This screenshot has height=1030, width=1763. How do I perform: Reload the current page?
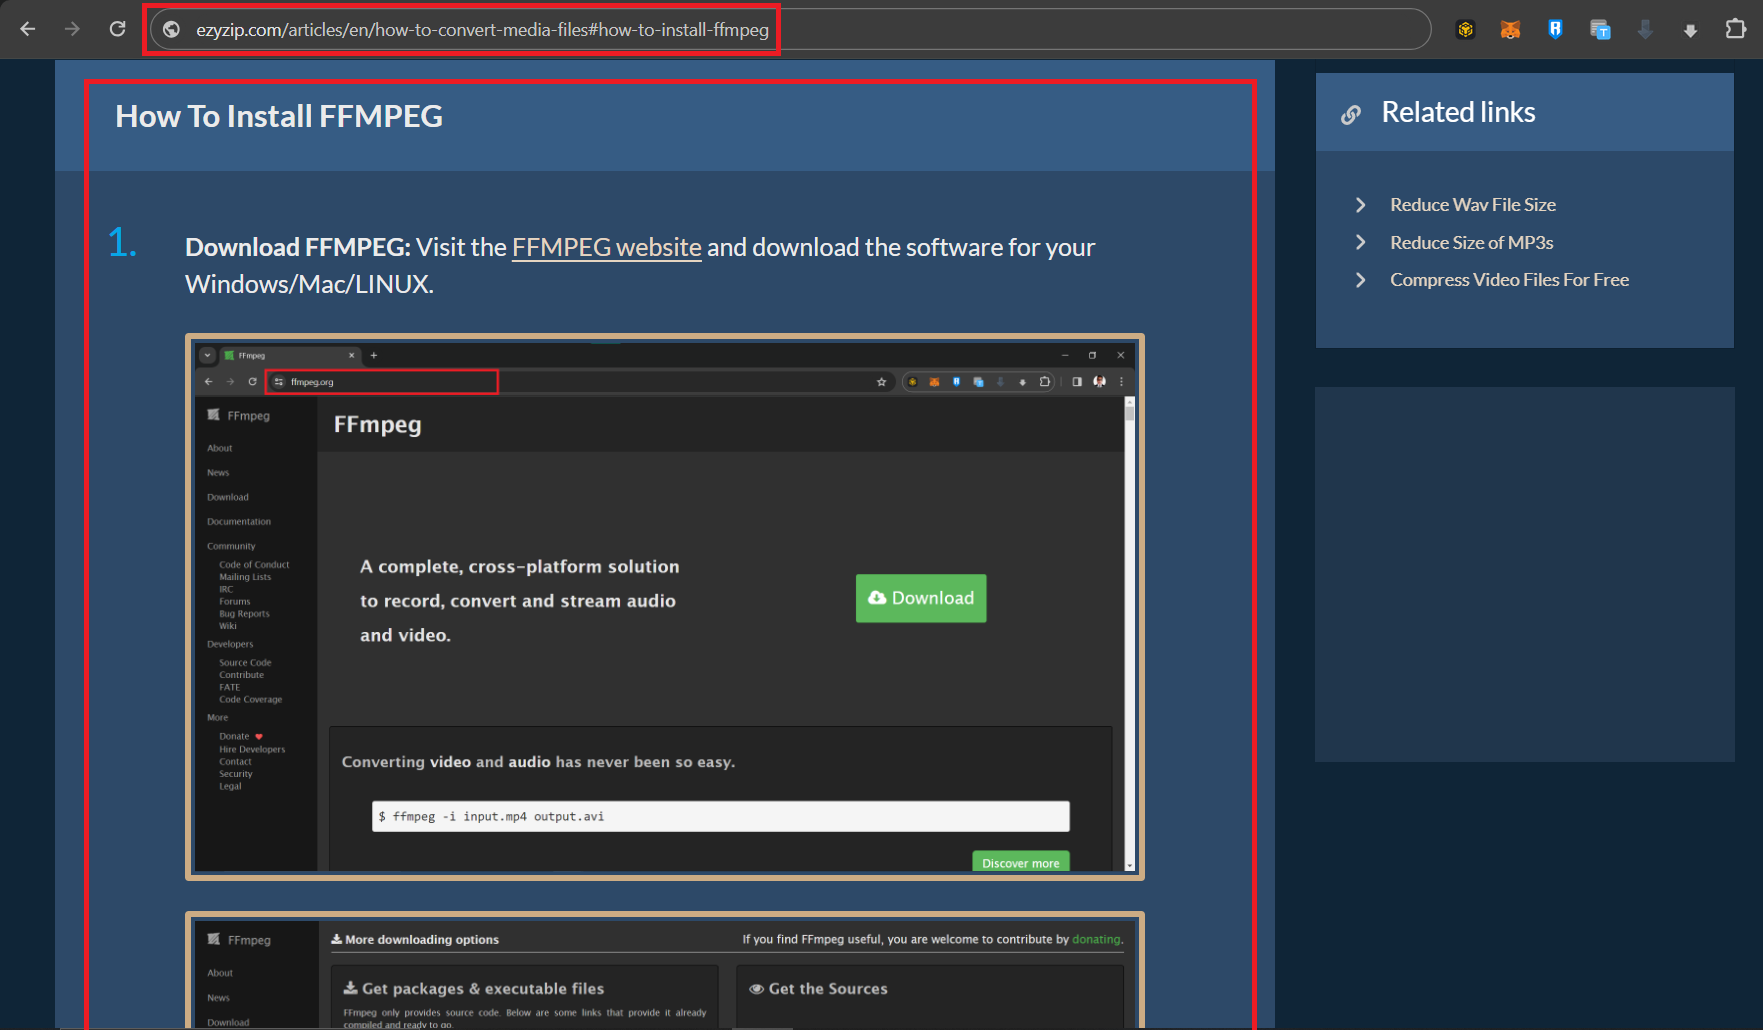tap(117, 29)
